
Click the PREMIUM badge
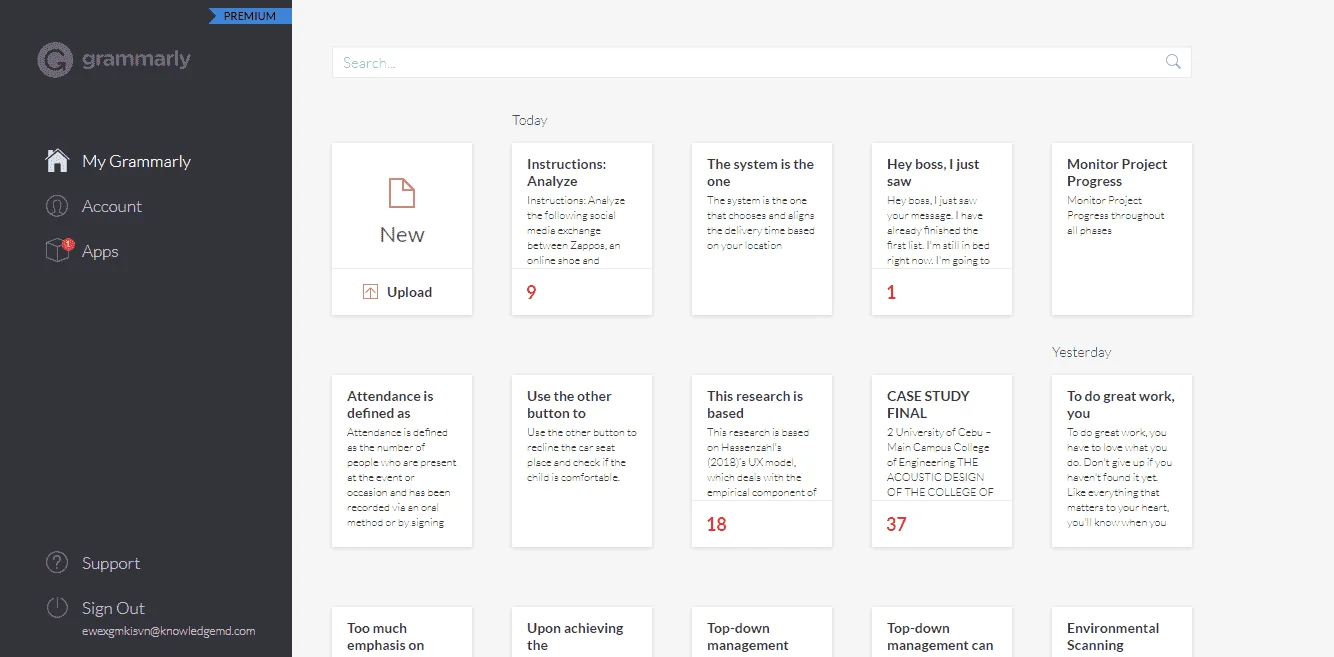[250, 16]
